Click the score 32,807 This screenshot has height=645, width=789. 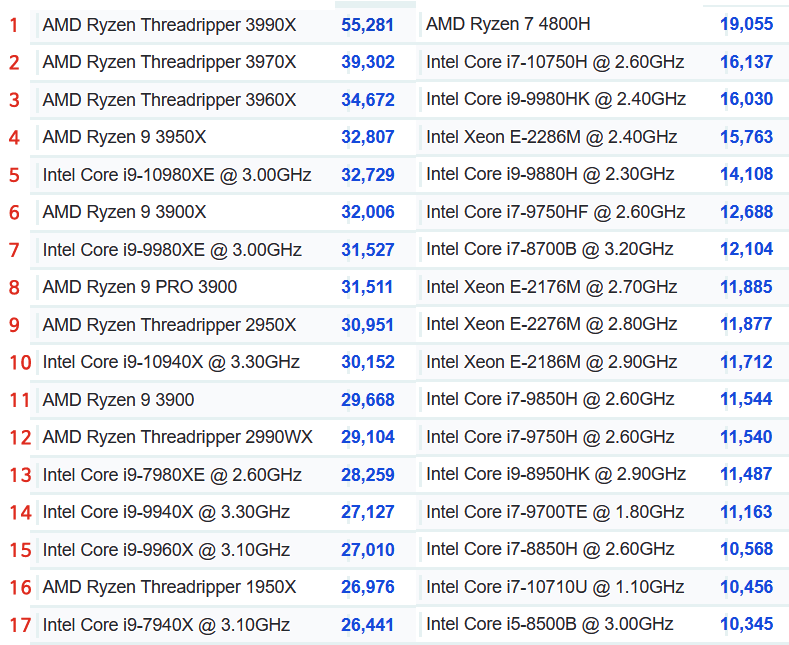pyautogui.click(x=368, y=137)
